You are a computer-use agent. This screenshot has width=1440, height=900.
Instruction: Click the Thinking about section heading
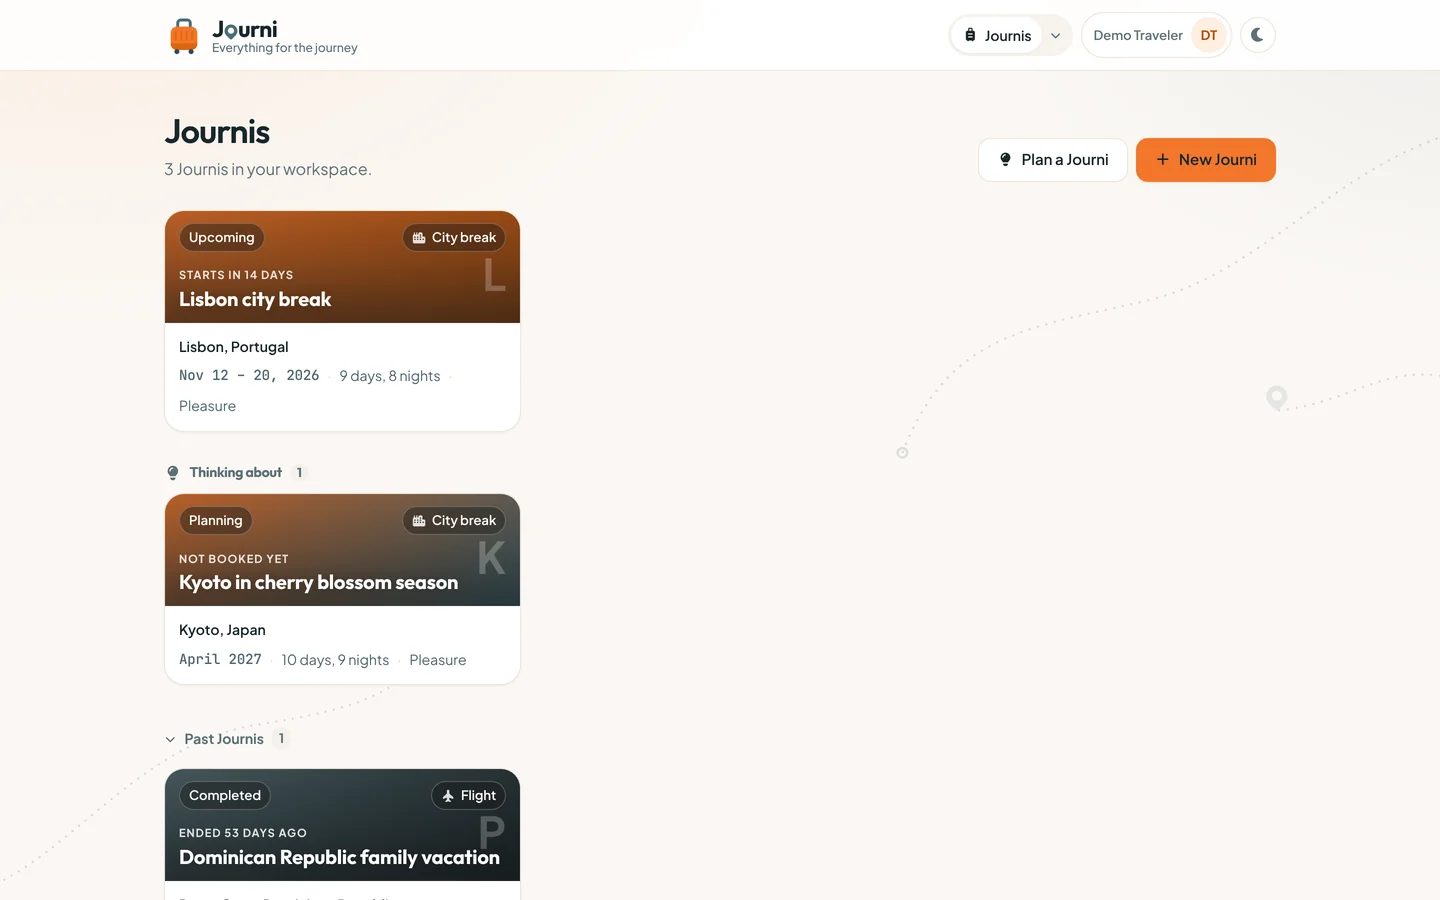click(236, 472)
